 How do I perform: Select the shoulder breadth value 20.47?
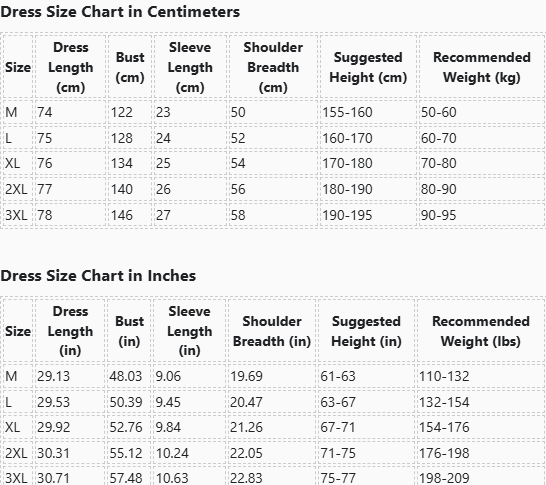[272, 402]
